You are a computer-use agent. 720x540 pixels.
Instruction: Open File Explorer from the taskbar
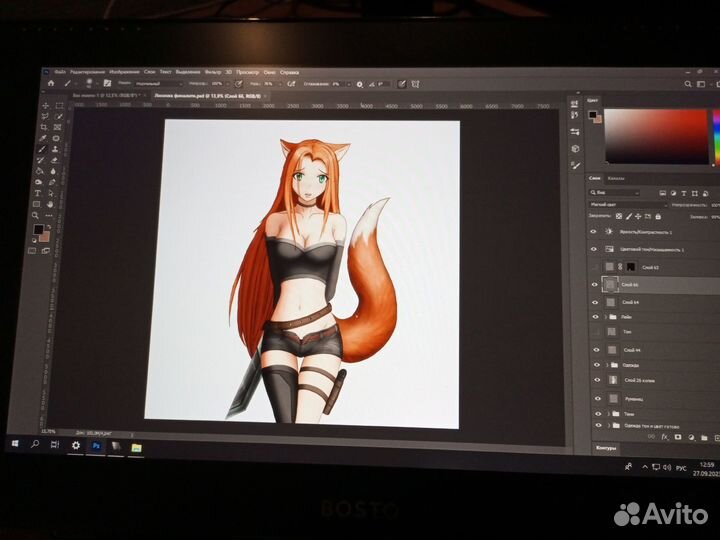click(136, 447)
